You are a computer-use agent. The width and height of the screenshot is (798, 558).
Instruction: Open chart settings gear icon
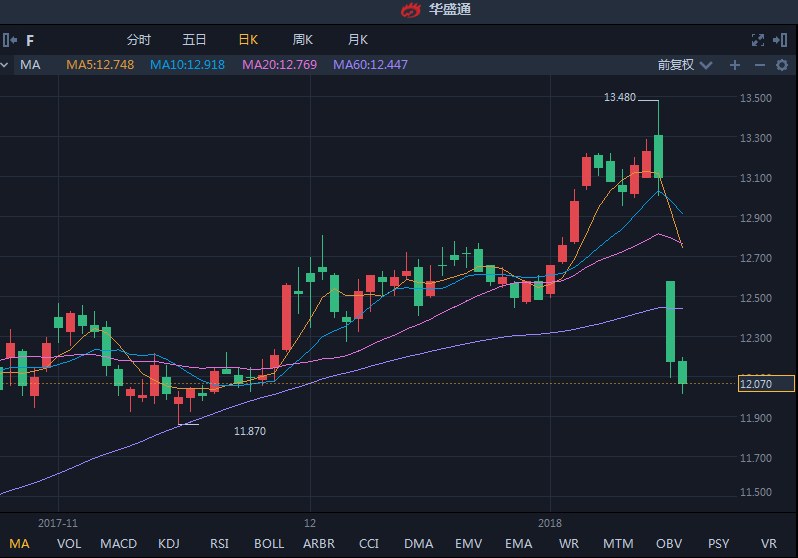[x=782, y=65]
